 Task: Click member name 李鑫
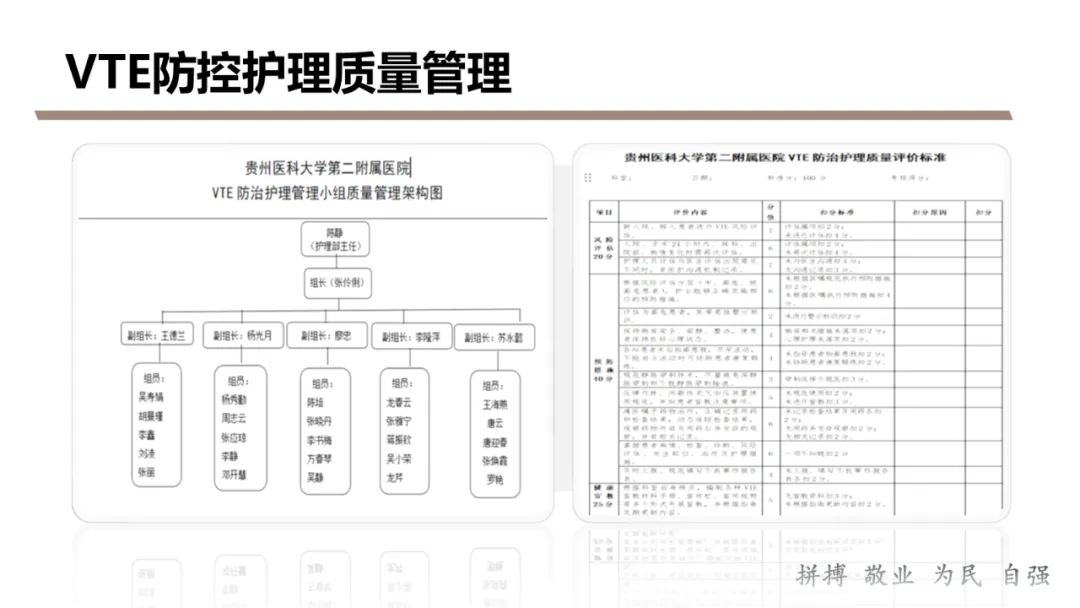(147, 435)
